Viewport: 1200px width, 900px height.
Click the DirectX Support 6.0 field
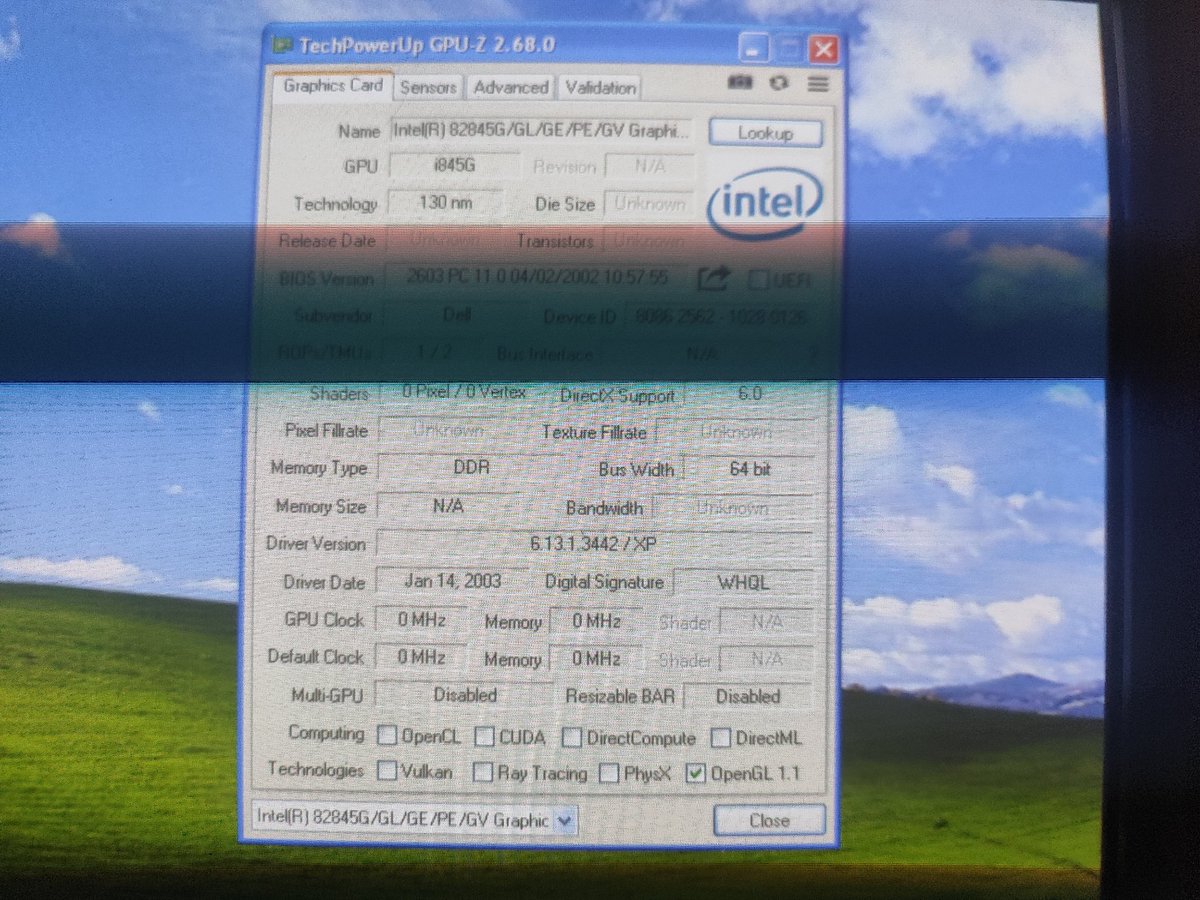pyautogui.click(x=750, y=395)
